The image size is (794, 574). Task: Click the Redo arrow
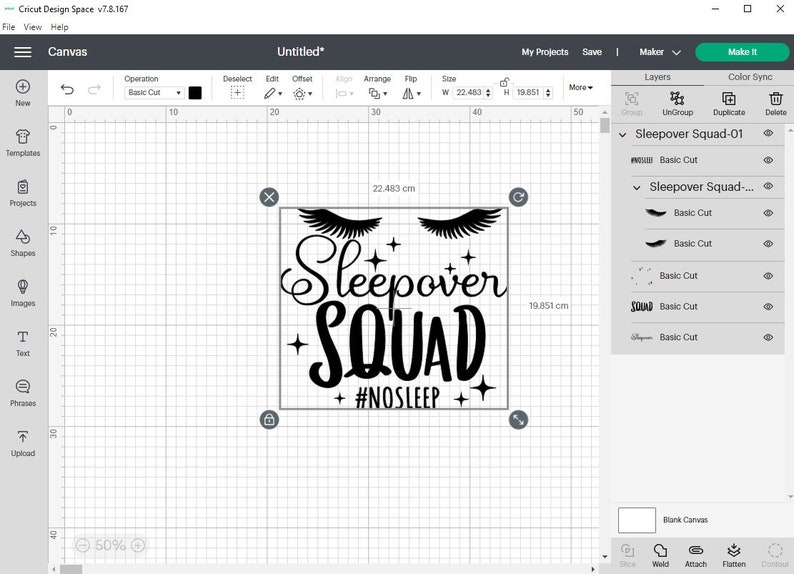tap(94, 90)
